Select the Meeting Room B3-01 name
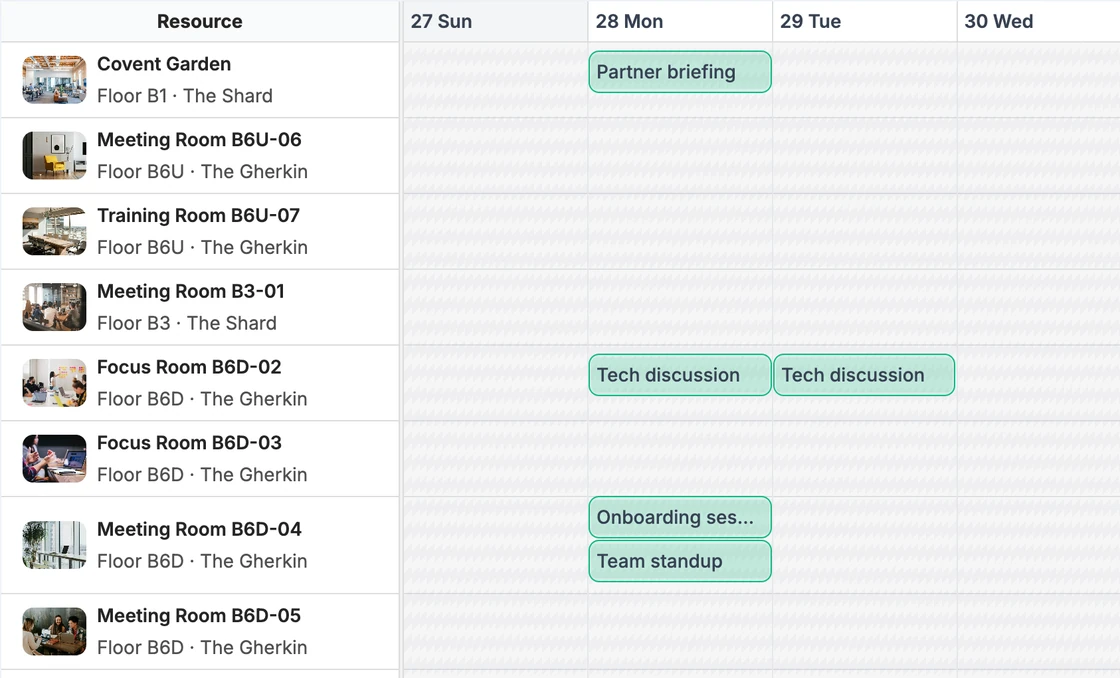This screenshot has height=678, width=1120. click(x=191, y=291)
